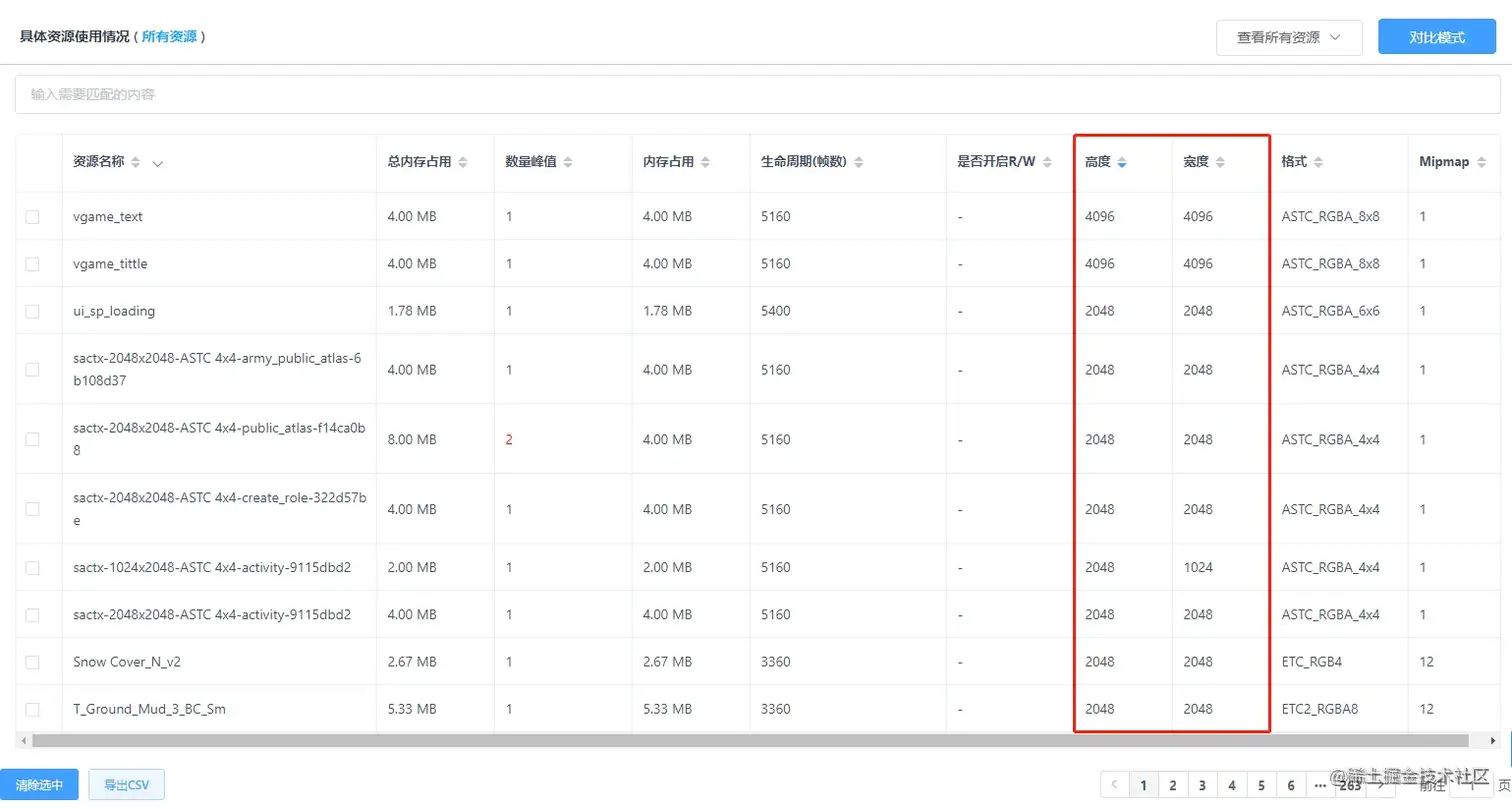Sort by 是否开启R/W column
1512x809 pixels.
1046,162
